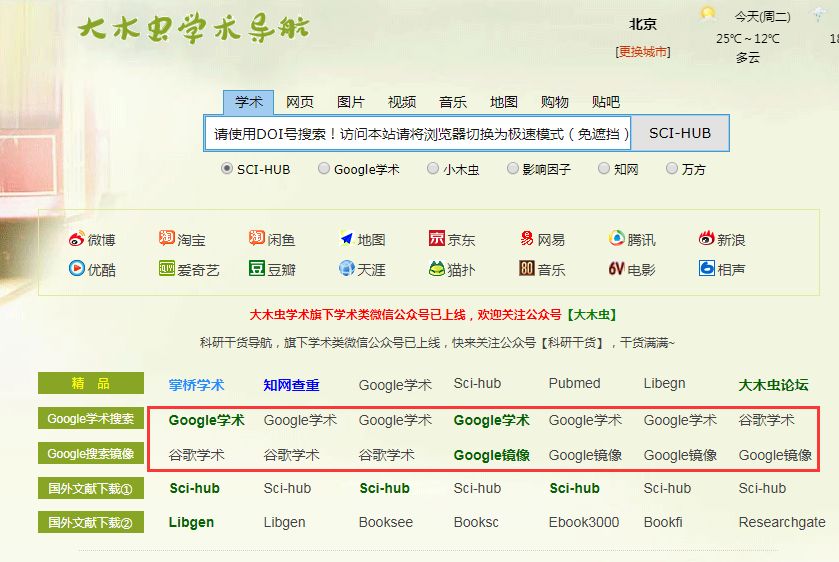Open the 闲鱼 icon
Viewport: 839px width, 562px height.
(x=257, y=238)
